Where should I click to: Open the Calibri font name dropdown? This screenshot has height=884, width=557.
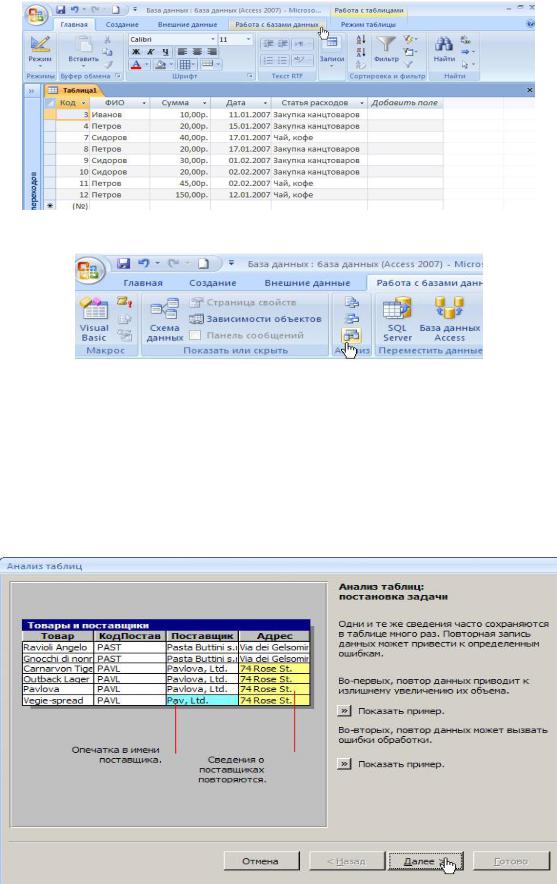[213, 39]
